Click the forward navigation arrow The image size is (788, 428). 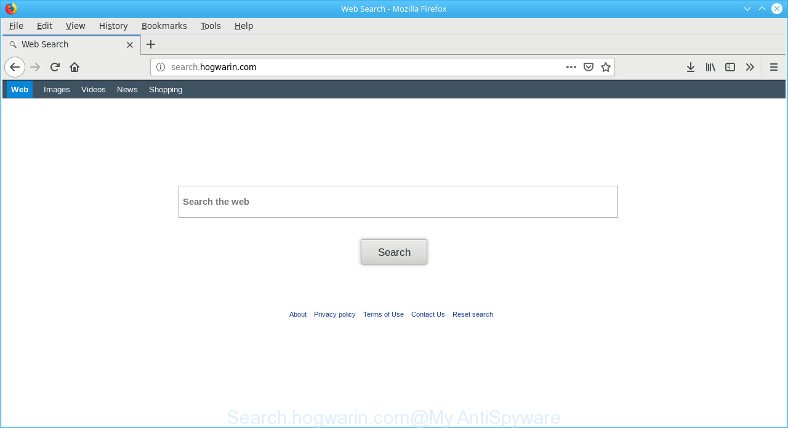pyautogui.click(x=35, y=67)
